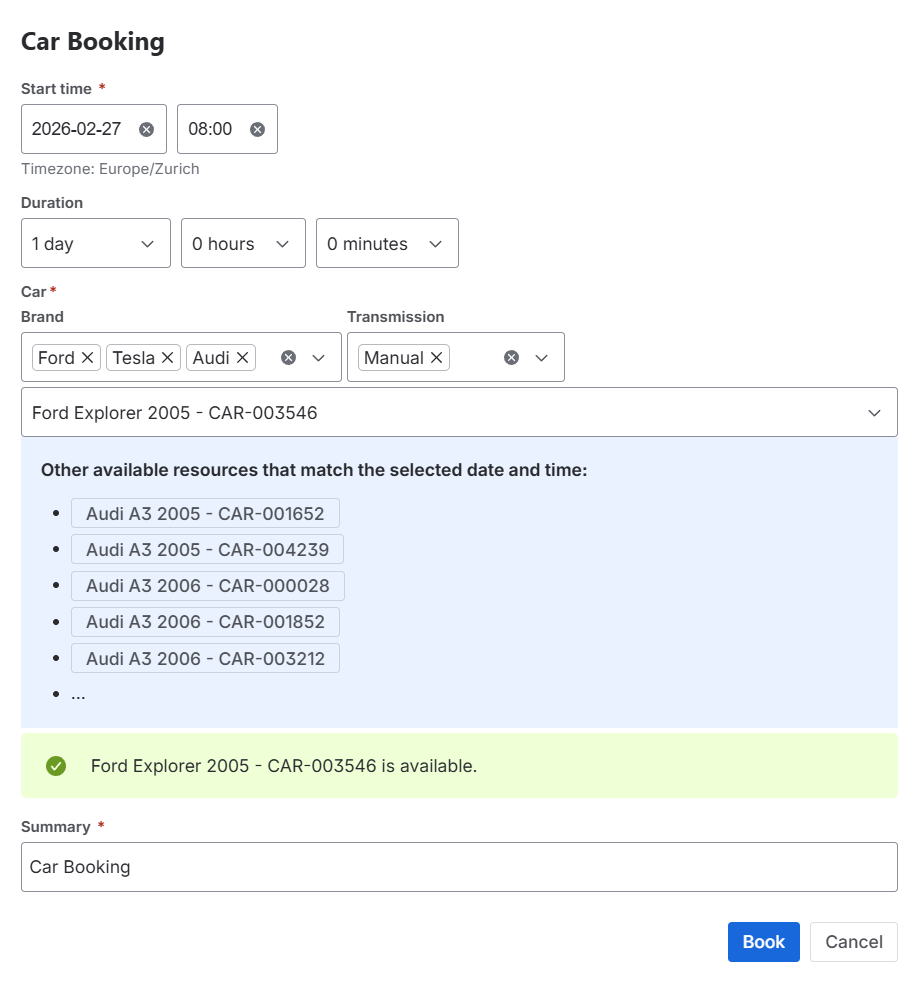
Task: Open the days duration dropdown
Action: [95, 243]
